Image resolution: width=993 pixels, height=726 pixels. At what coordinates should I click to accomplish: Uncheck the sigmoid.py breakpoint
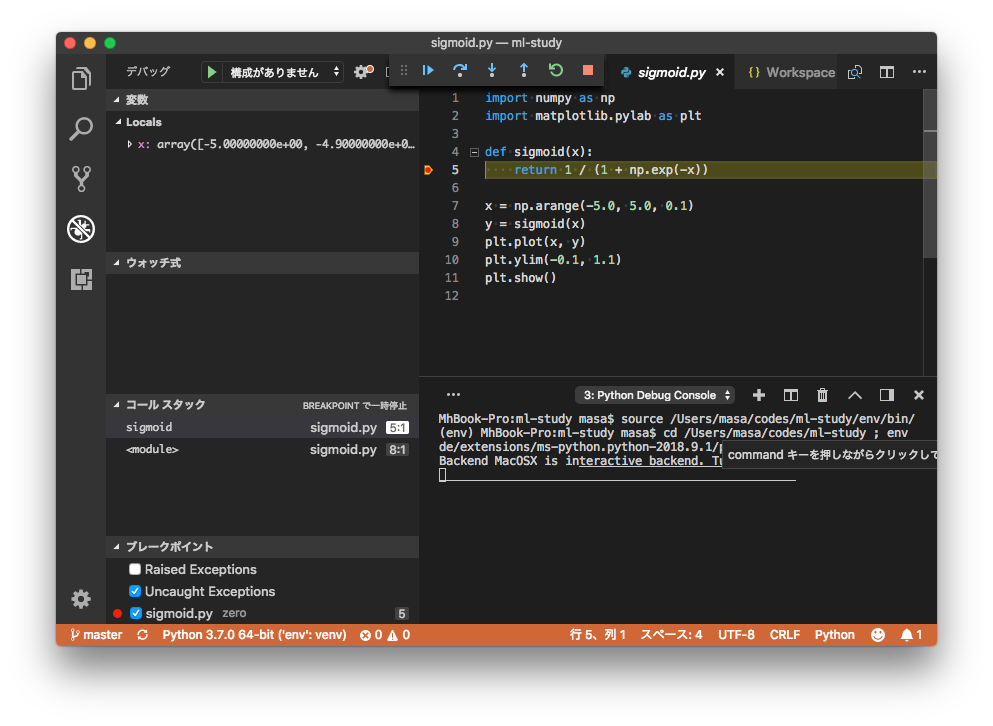point(136,613)
